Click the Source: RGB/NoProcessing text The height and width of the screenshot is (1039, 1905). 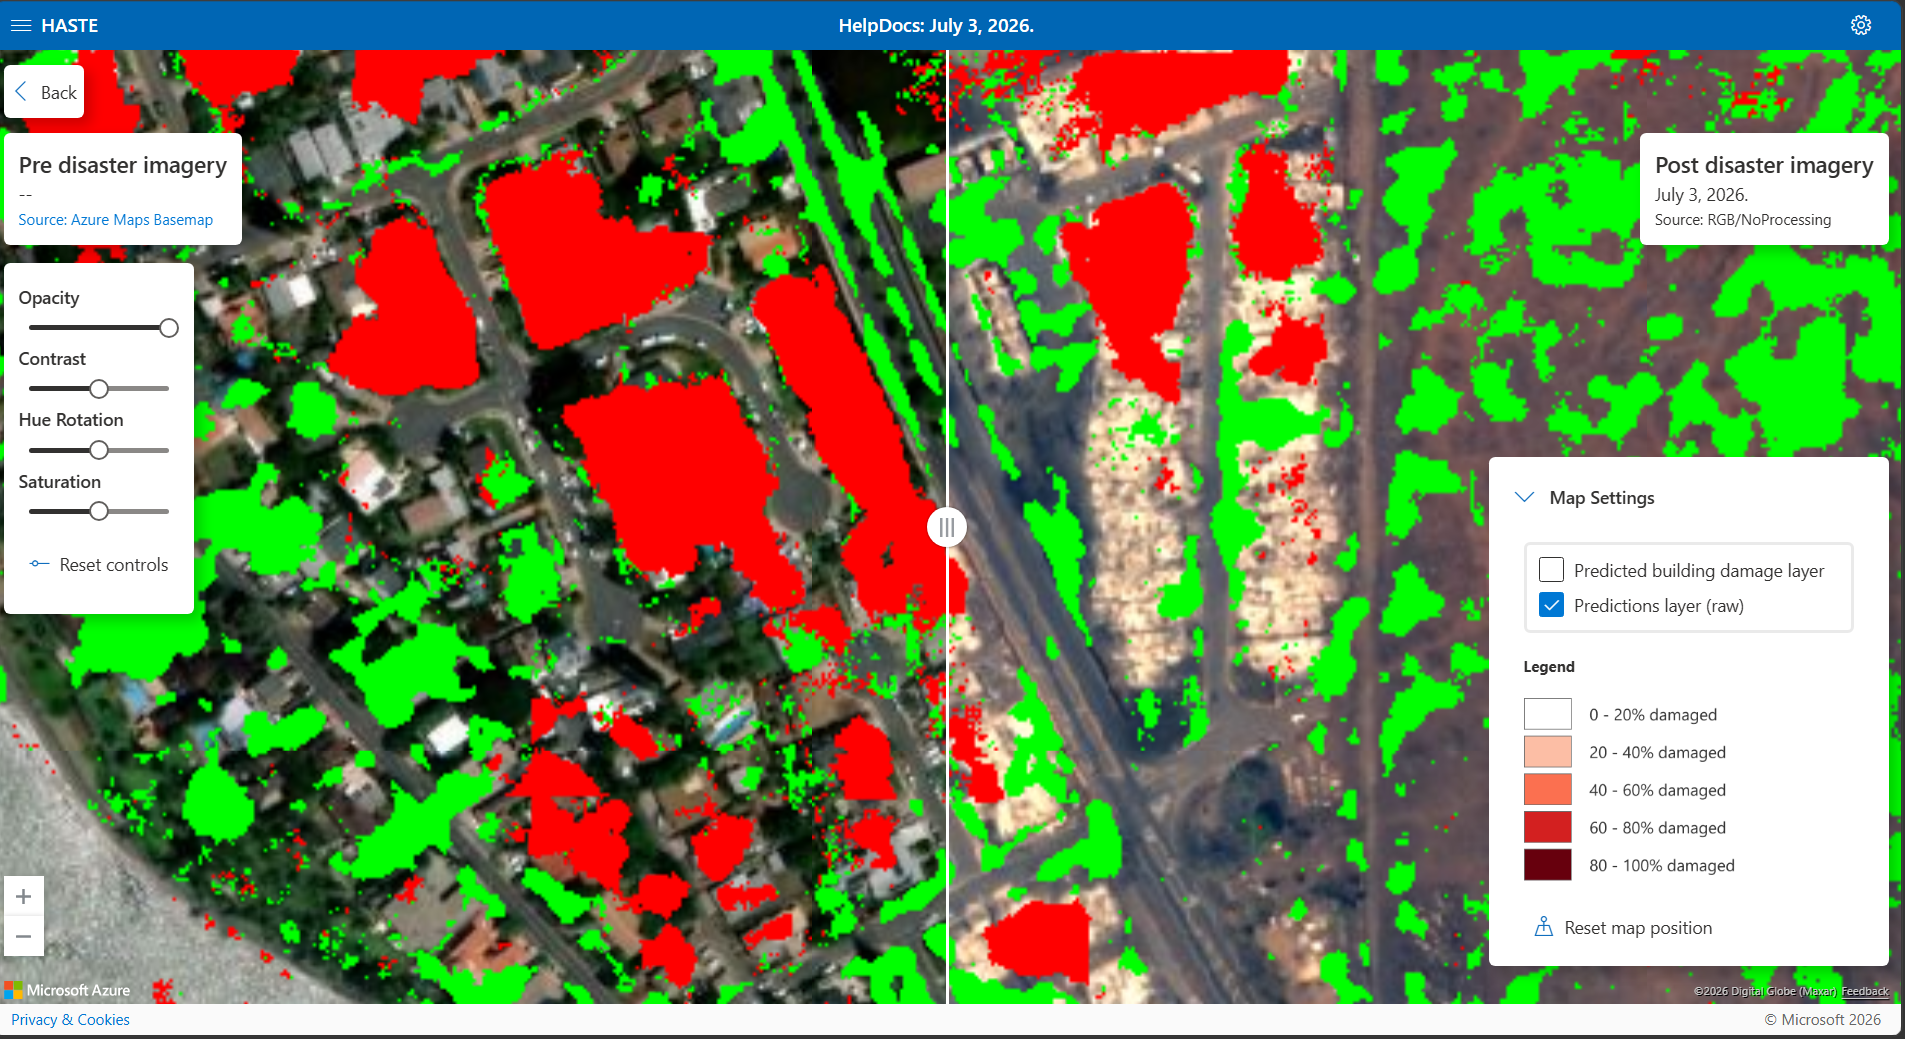point(1743,220)
